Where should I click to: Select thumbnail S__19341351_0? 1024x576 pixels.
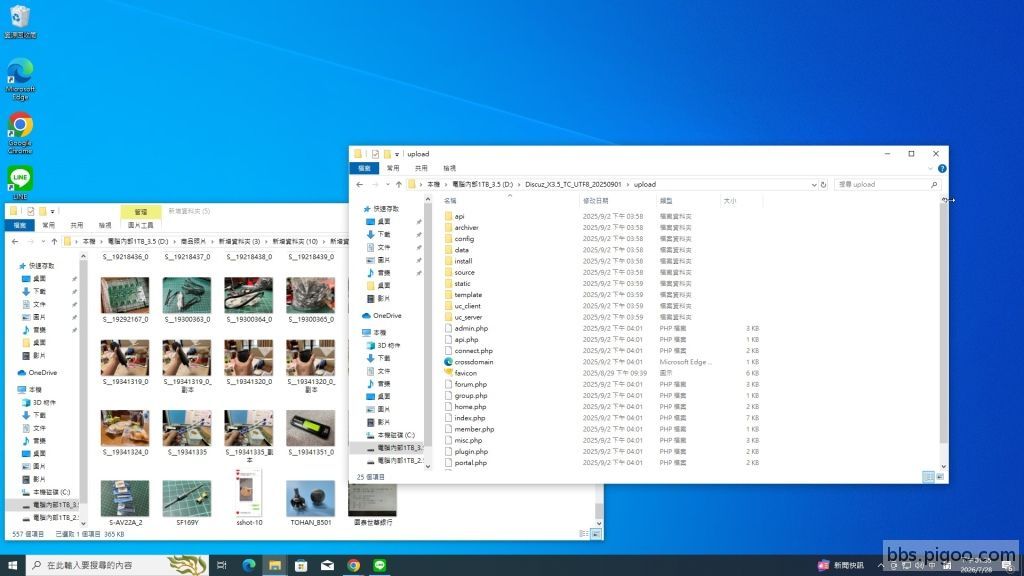[x=310, y=432]
